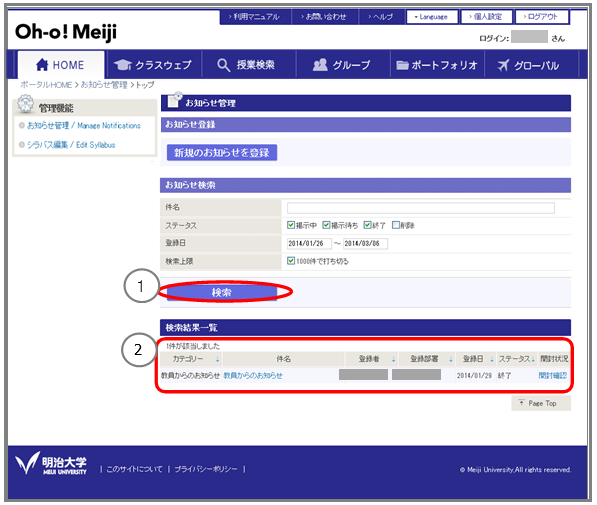
Task: Toggle the 掲示中 status checkbox
Action: (x=291, y=225)
